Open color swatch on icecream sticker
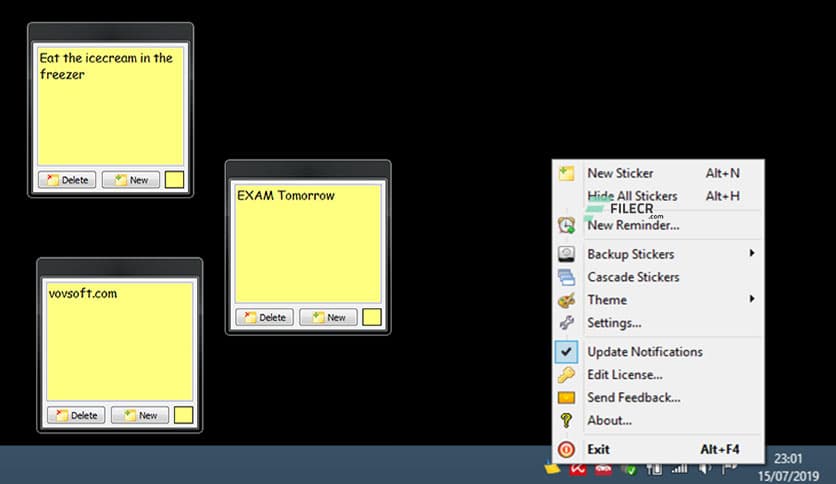 tap(174, 180)
